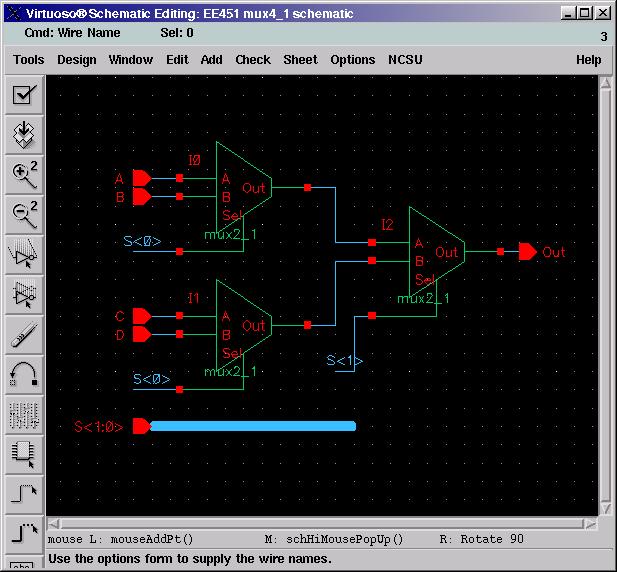Click the horizontal scrollbar track
The image size is (617, 572).
coord(322,524)
